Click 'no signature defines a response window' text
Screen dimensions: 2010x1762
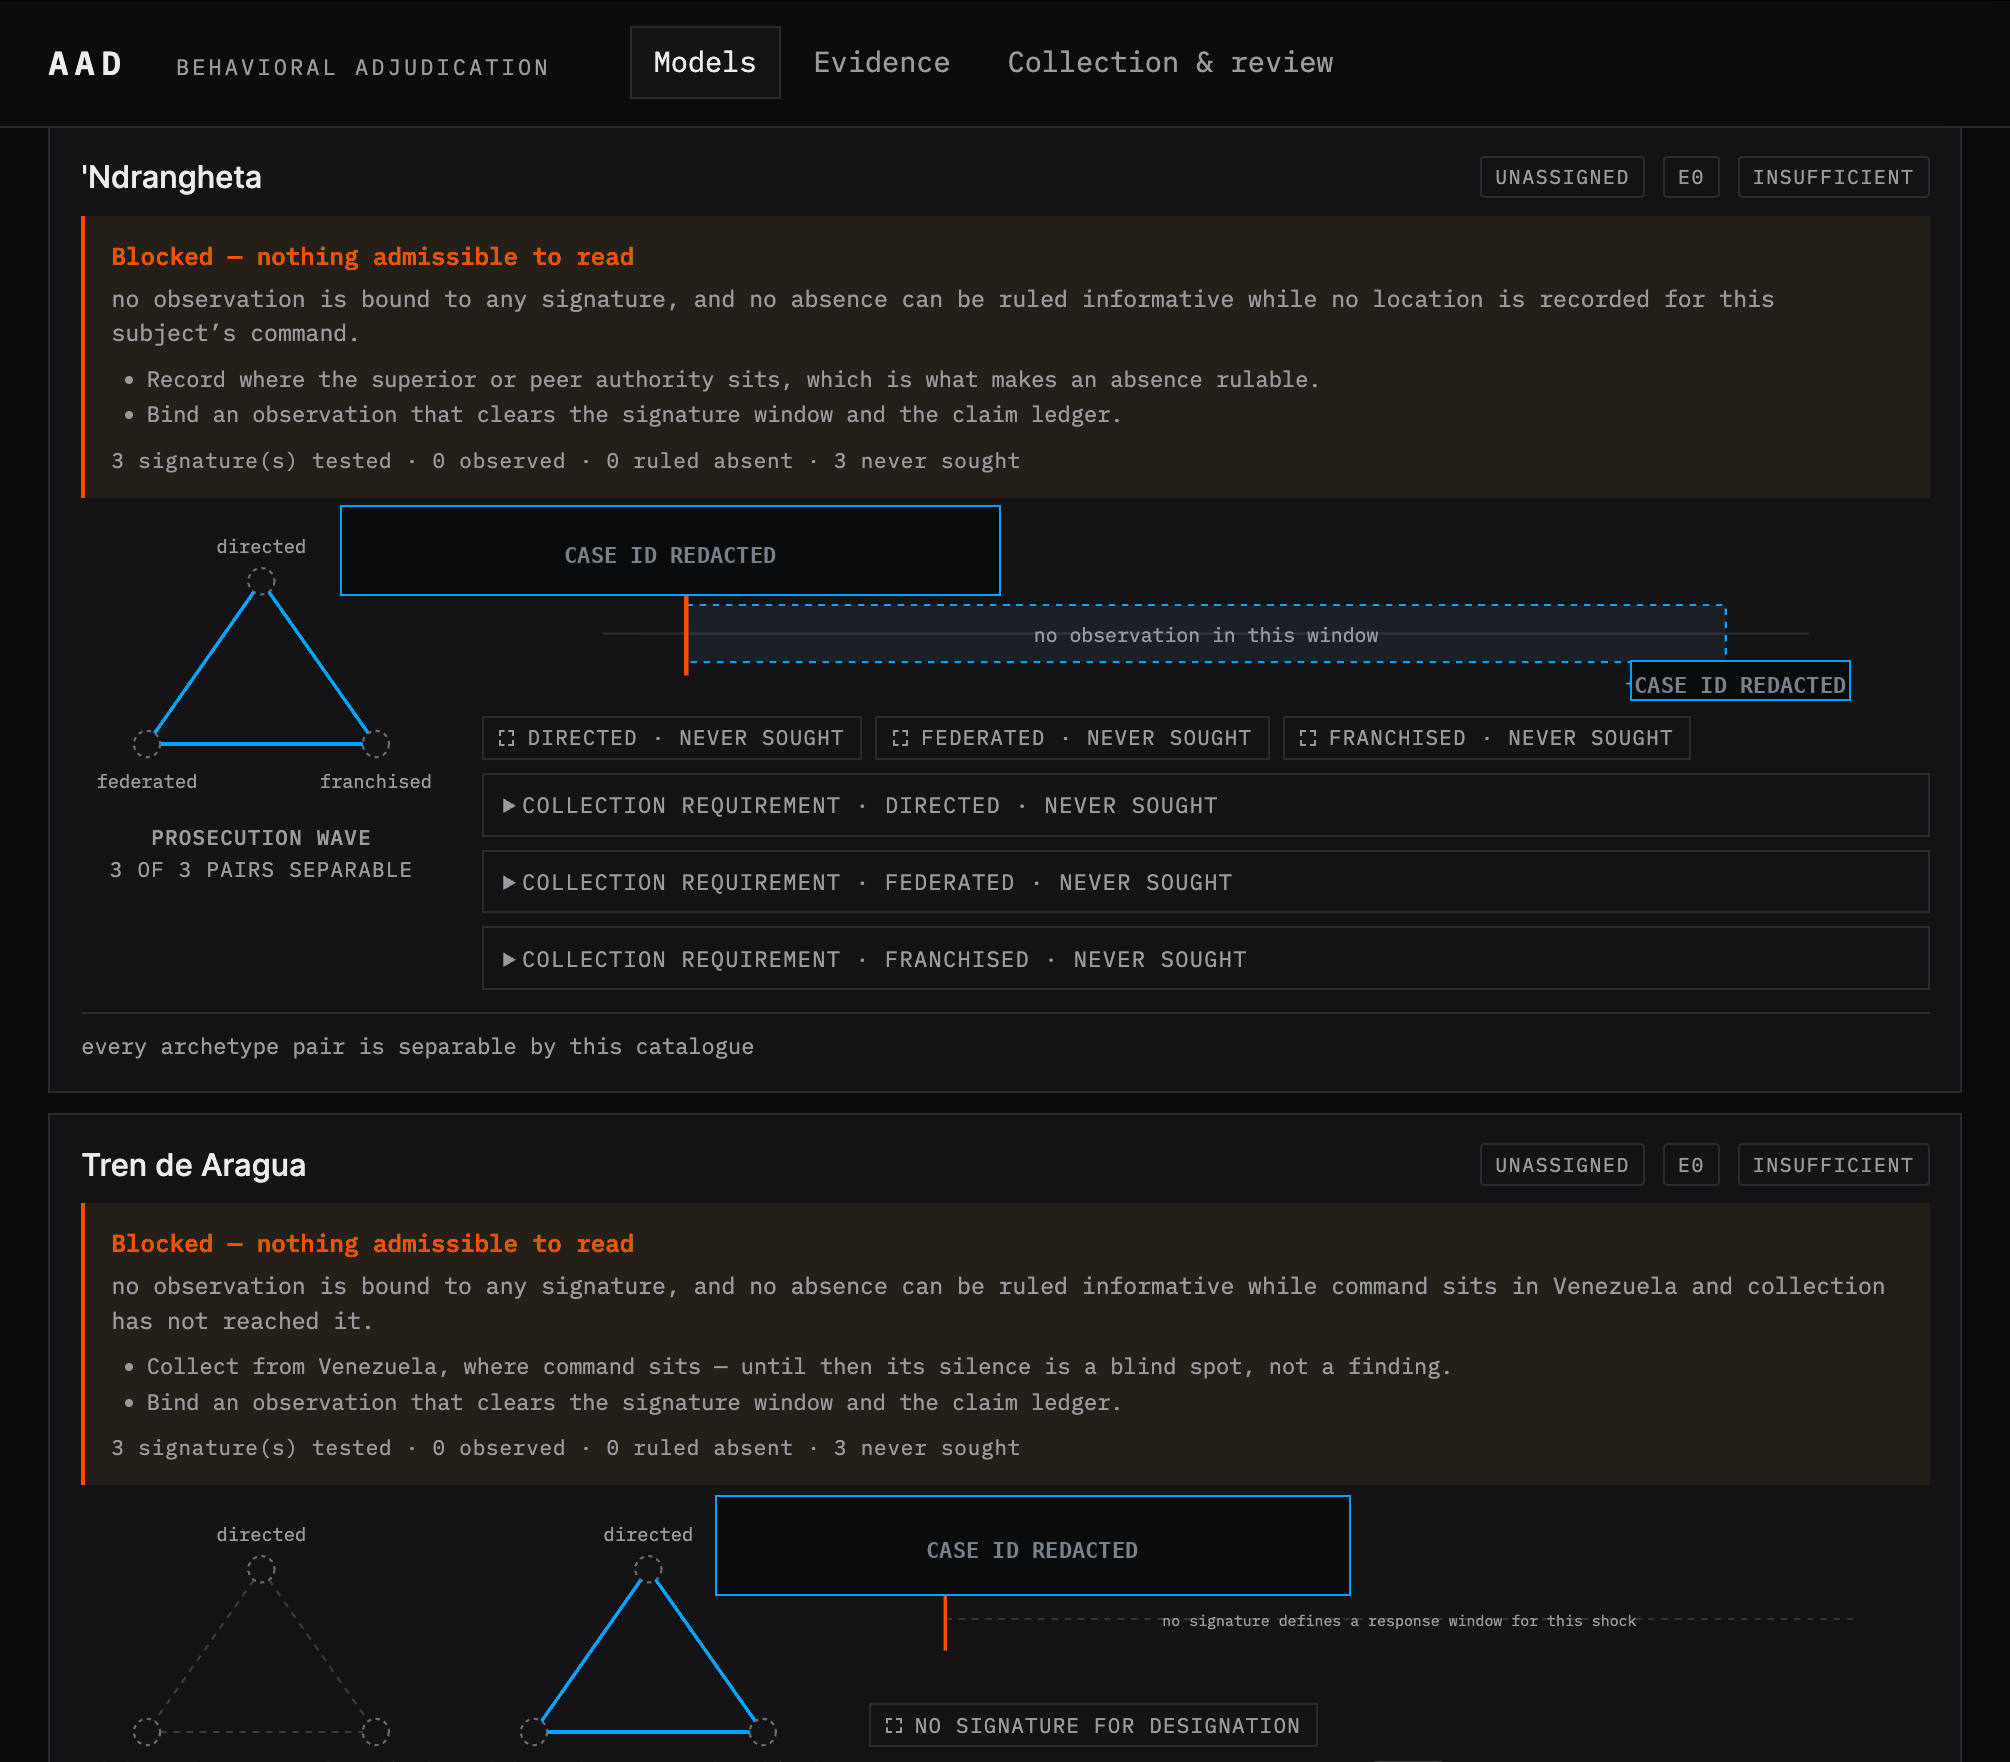click(x=1399, y=1621)
